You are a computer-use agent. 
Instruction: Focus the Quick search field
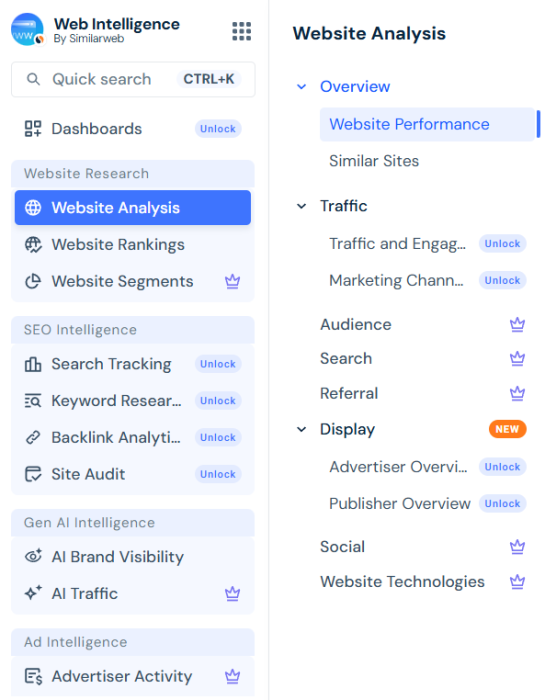pyautogui.click(x=133, y=79)
